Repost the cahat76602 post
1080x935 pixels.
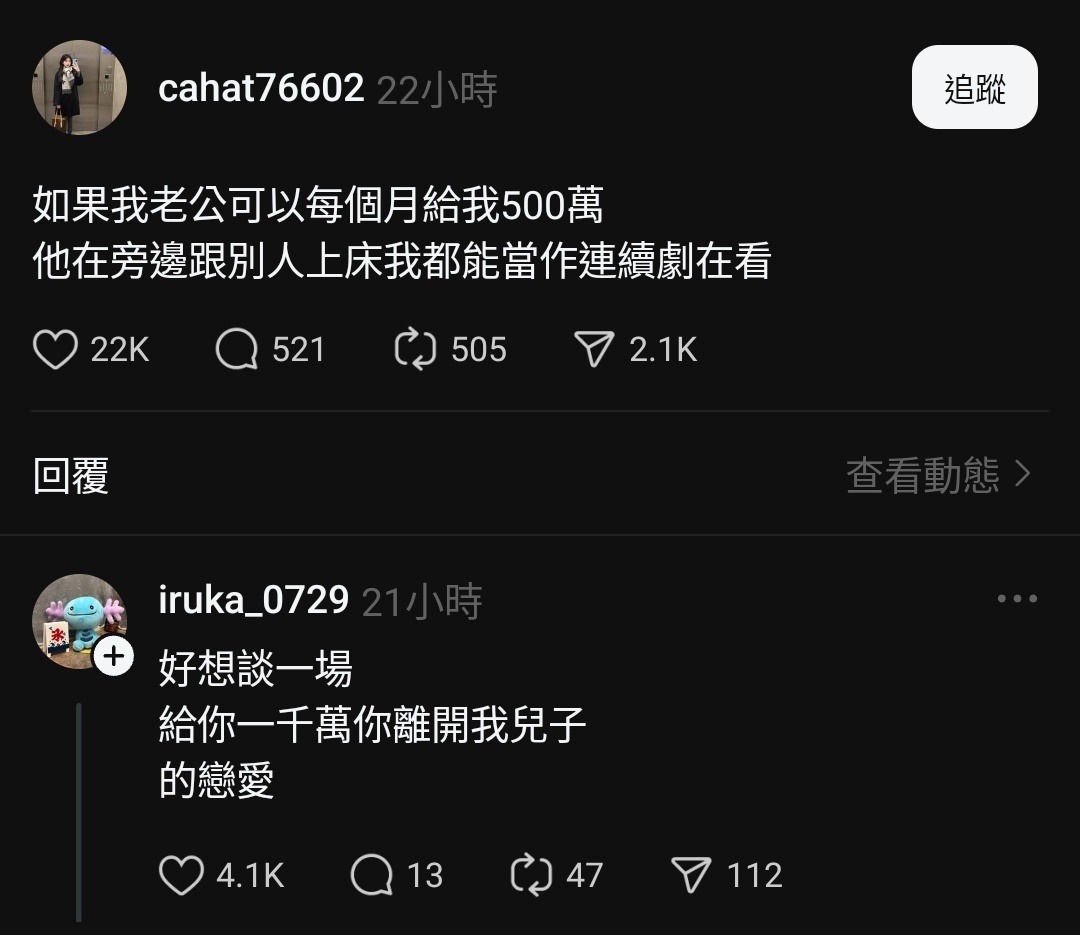[415, 349]
